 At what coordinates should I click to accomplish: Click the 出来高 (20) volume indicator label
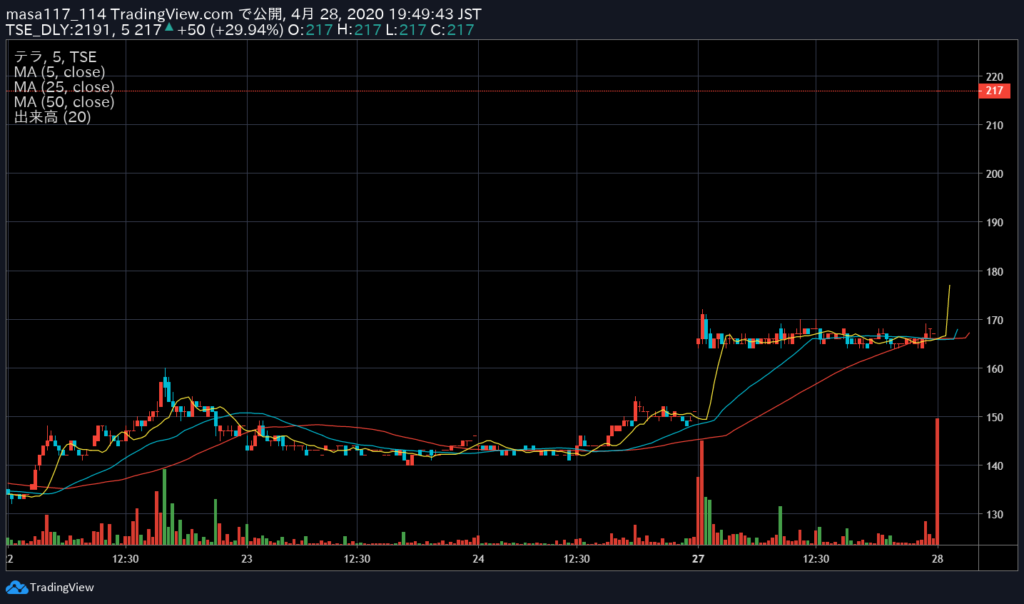click(52, 117)
